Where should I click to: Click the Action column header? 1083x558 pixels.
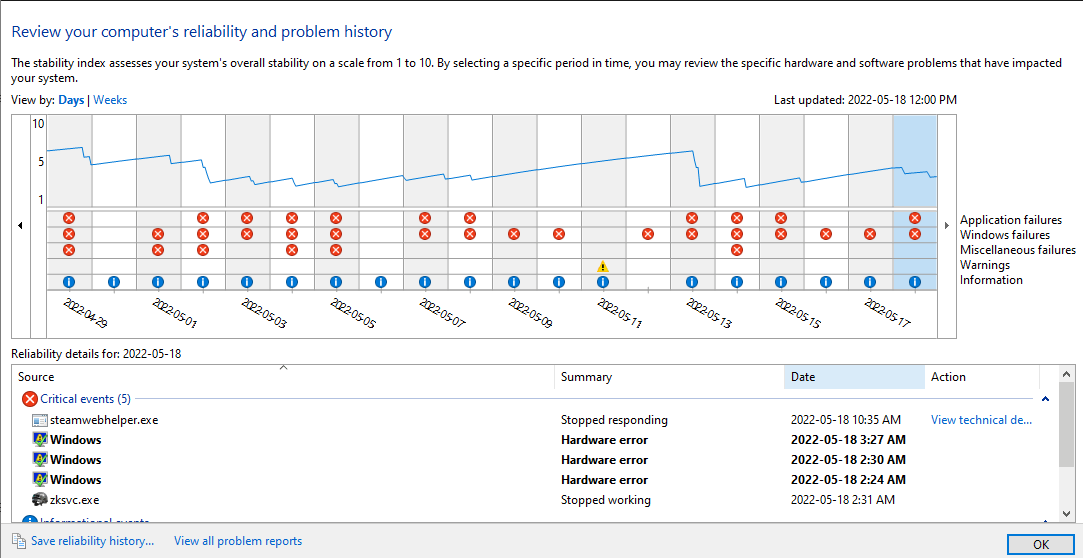982,377
